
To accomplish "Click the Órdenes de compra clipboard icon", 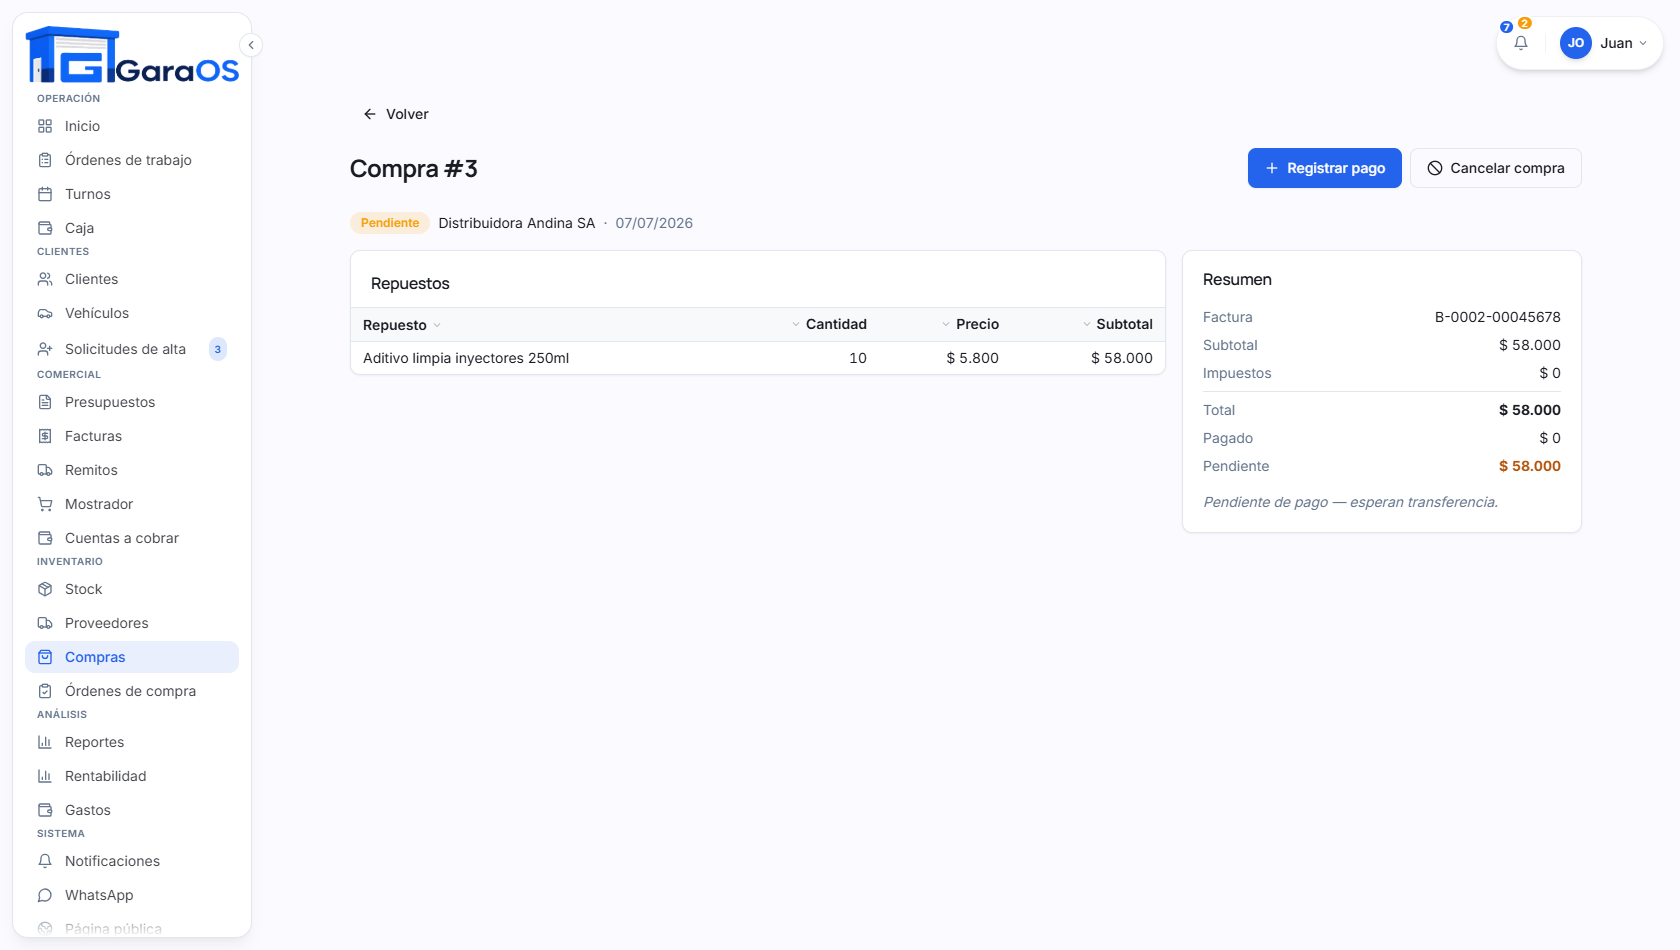I will pos(45,691).
